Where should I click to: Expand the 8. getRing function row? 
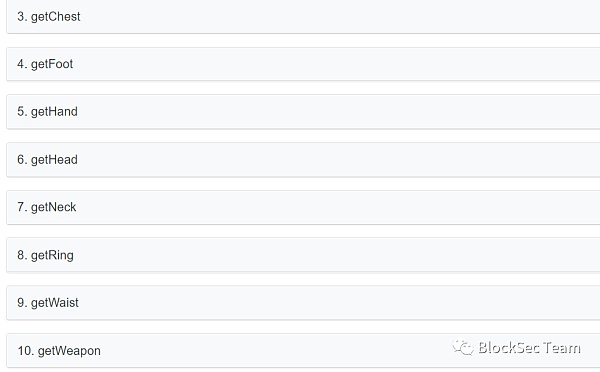point(303,255)
